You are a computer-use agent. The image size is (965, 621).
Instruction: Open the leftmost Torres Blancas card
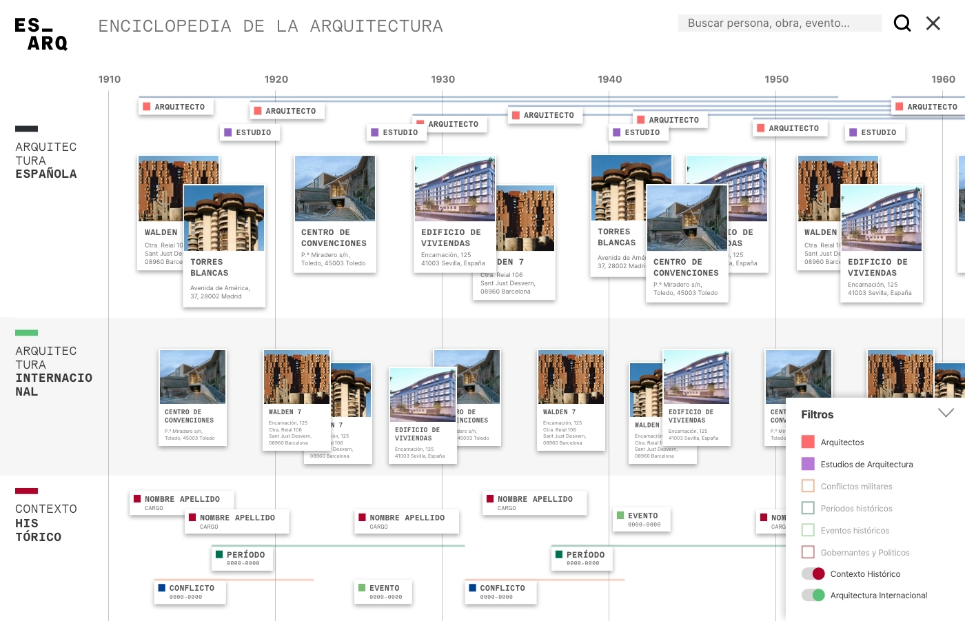(224, 245)
